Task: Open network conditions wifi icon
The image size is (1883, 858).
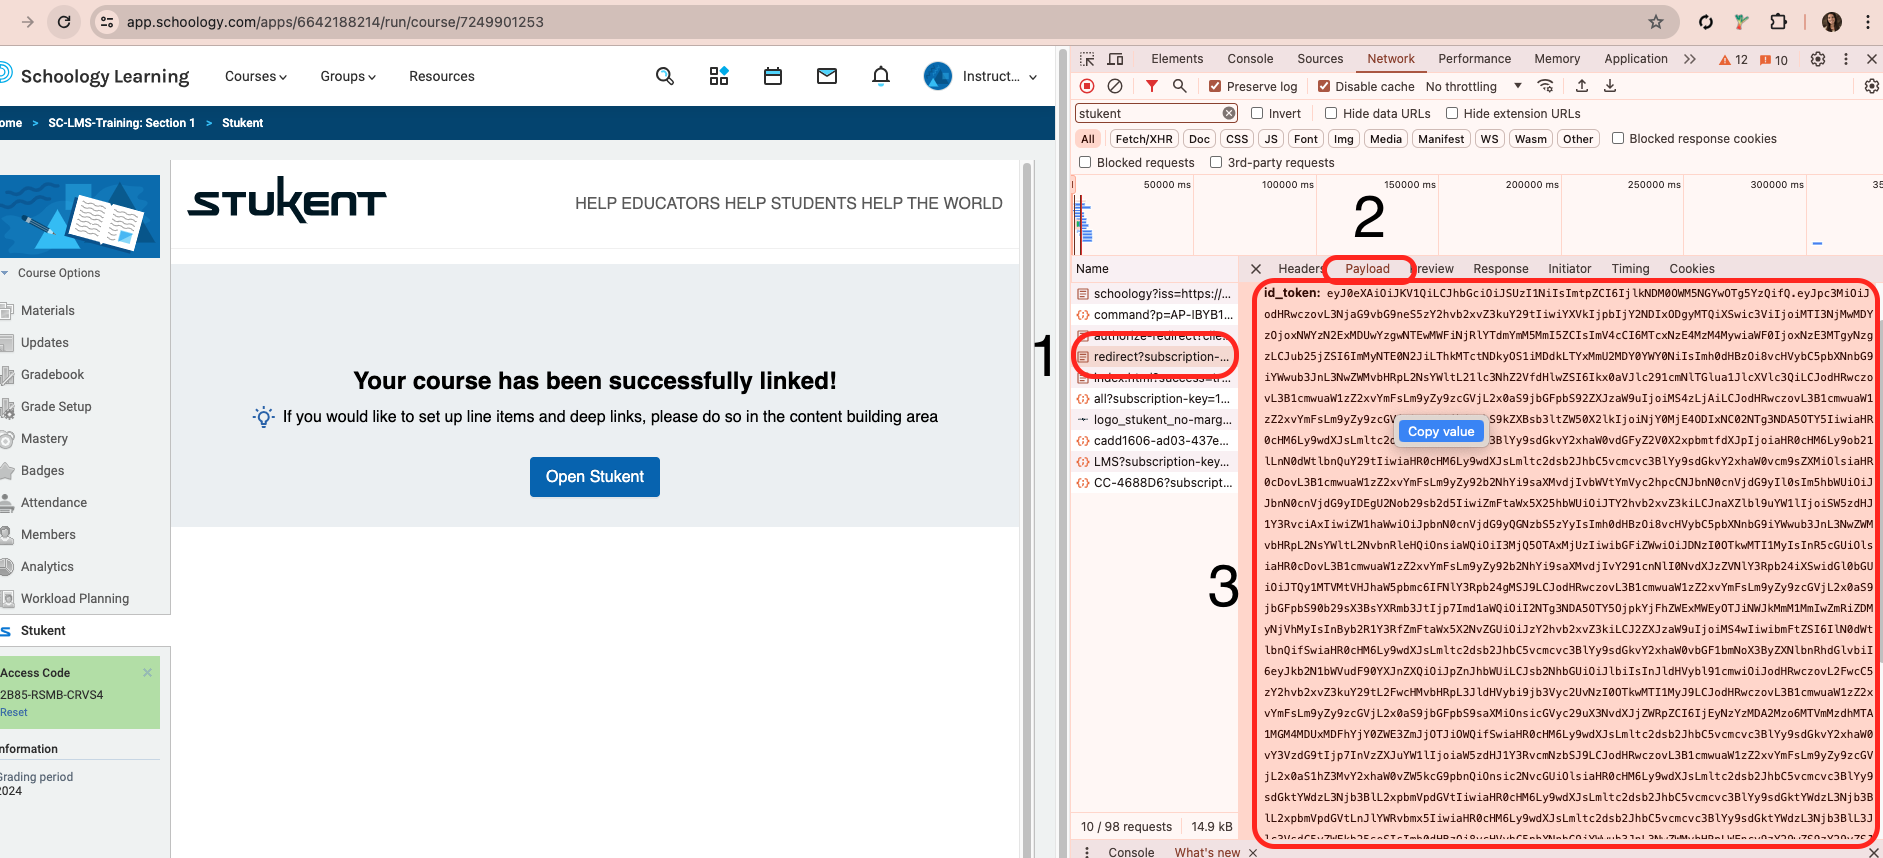Action: (x=1546, y=86)
